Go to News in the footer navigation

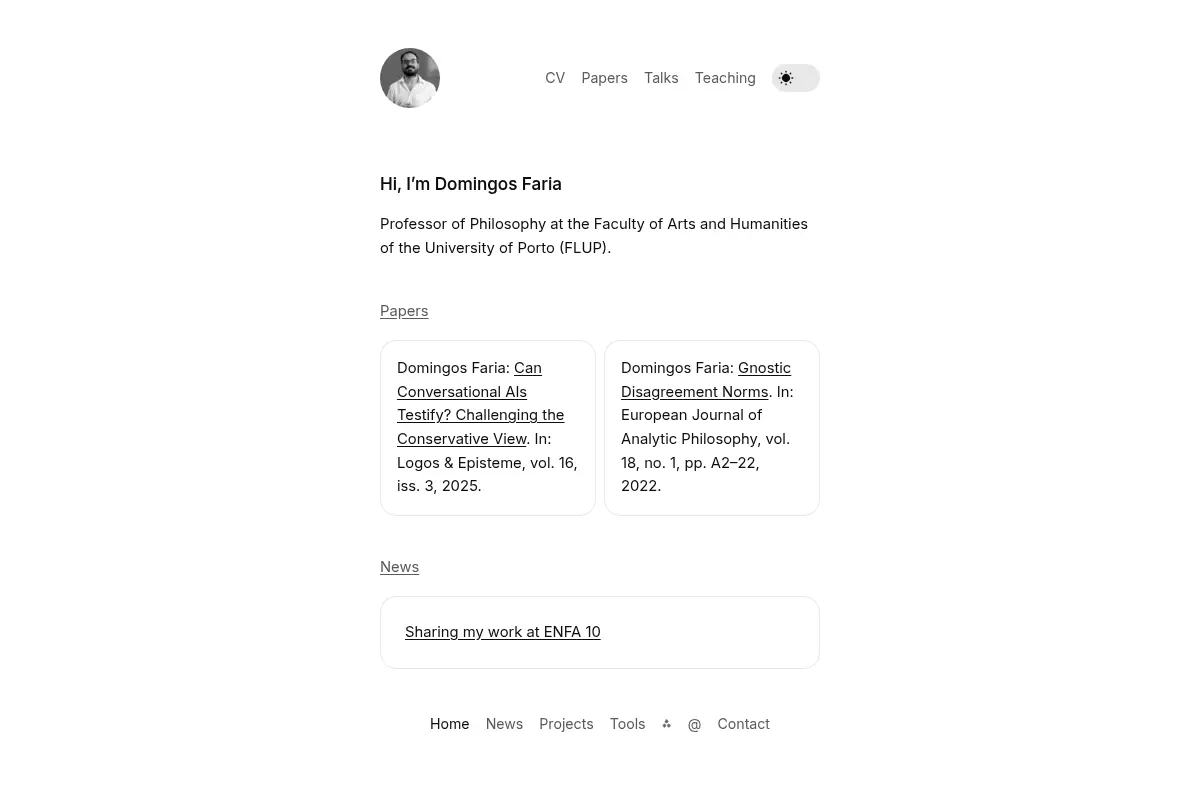(x=504, y=724)
